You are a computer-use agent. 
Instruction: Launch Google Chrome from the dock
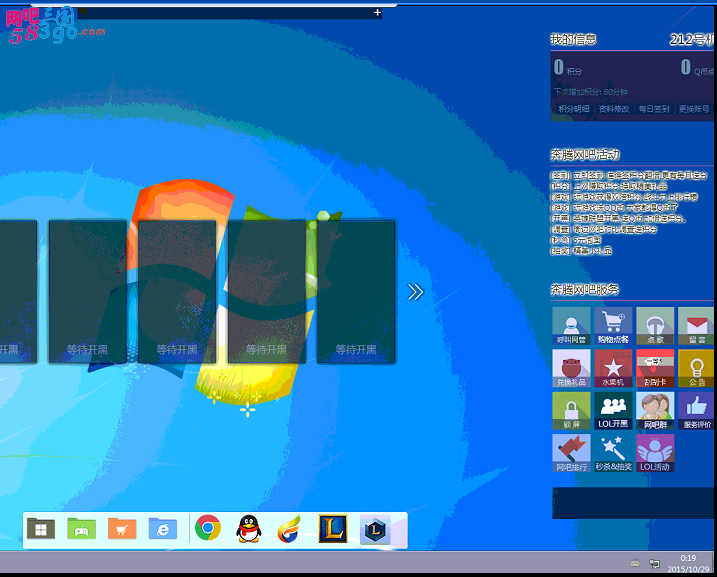[208, 528]
